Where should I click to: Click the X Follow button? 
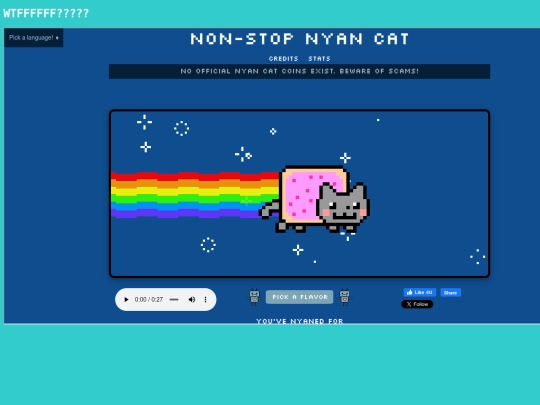pos(417,304)
